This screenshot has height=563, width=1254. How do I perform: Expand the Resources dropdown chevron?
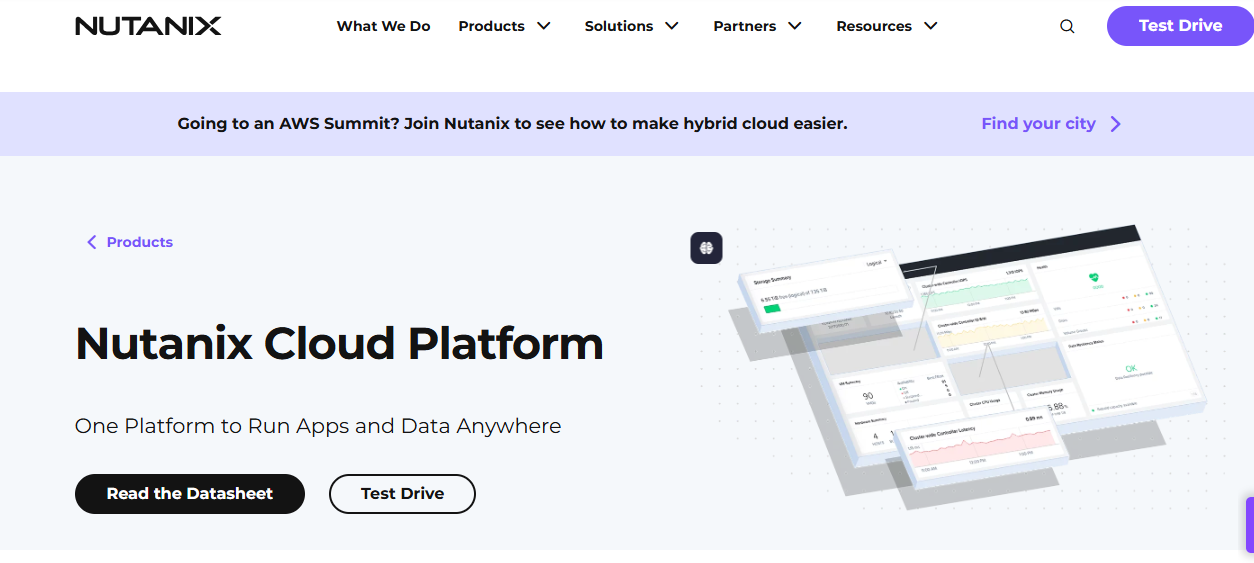click(x=931, y=26)
